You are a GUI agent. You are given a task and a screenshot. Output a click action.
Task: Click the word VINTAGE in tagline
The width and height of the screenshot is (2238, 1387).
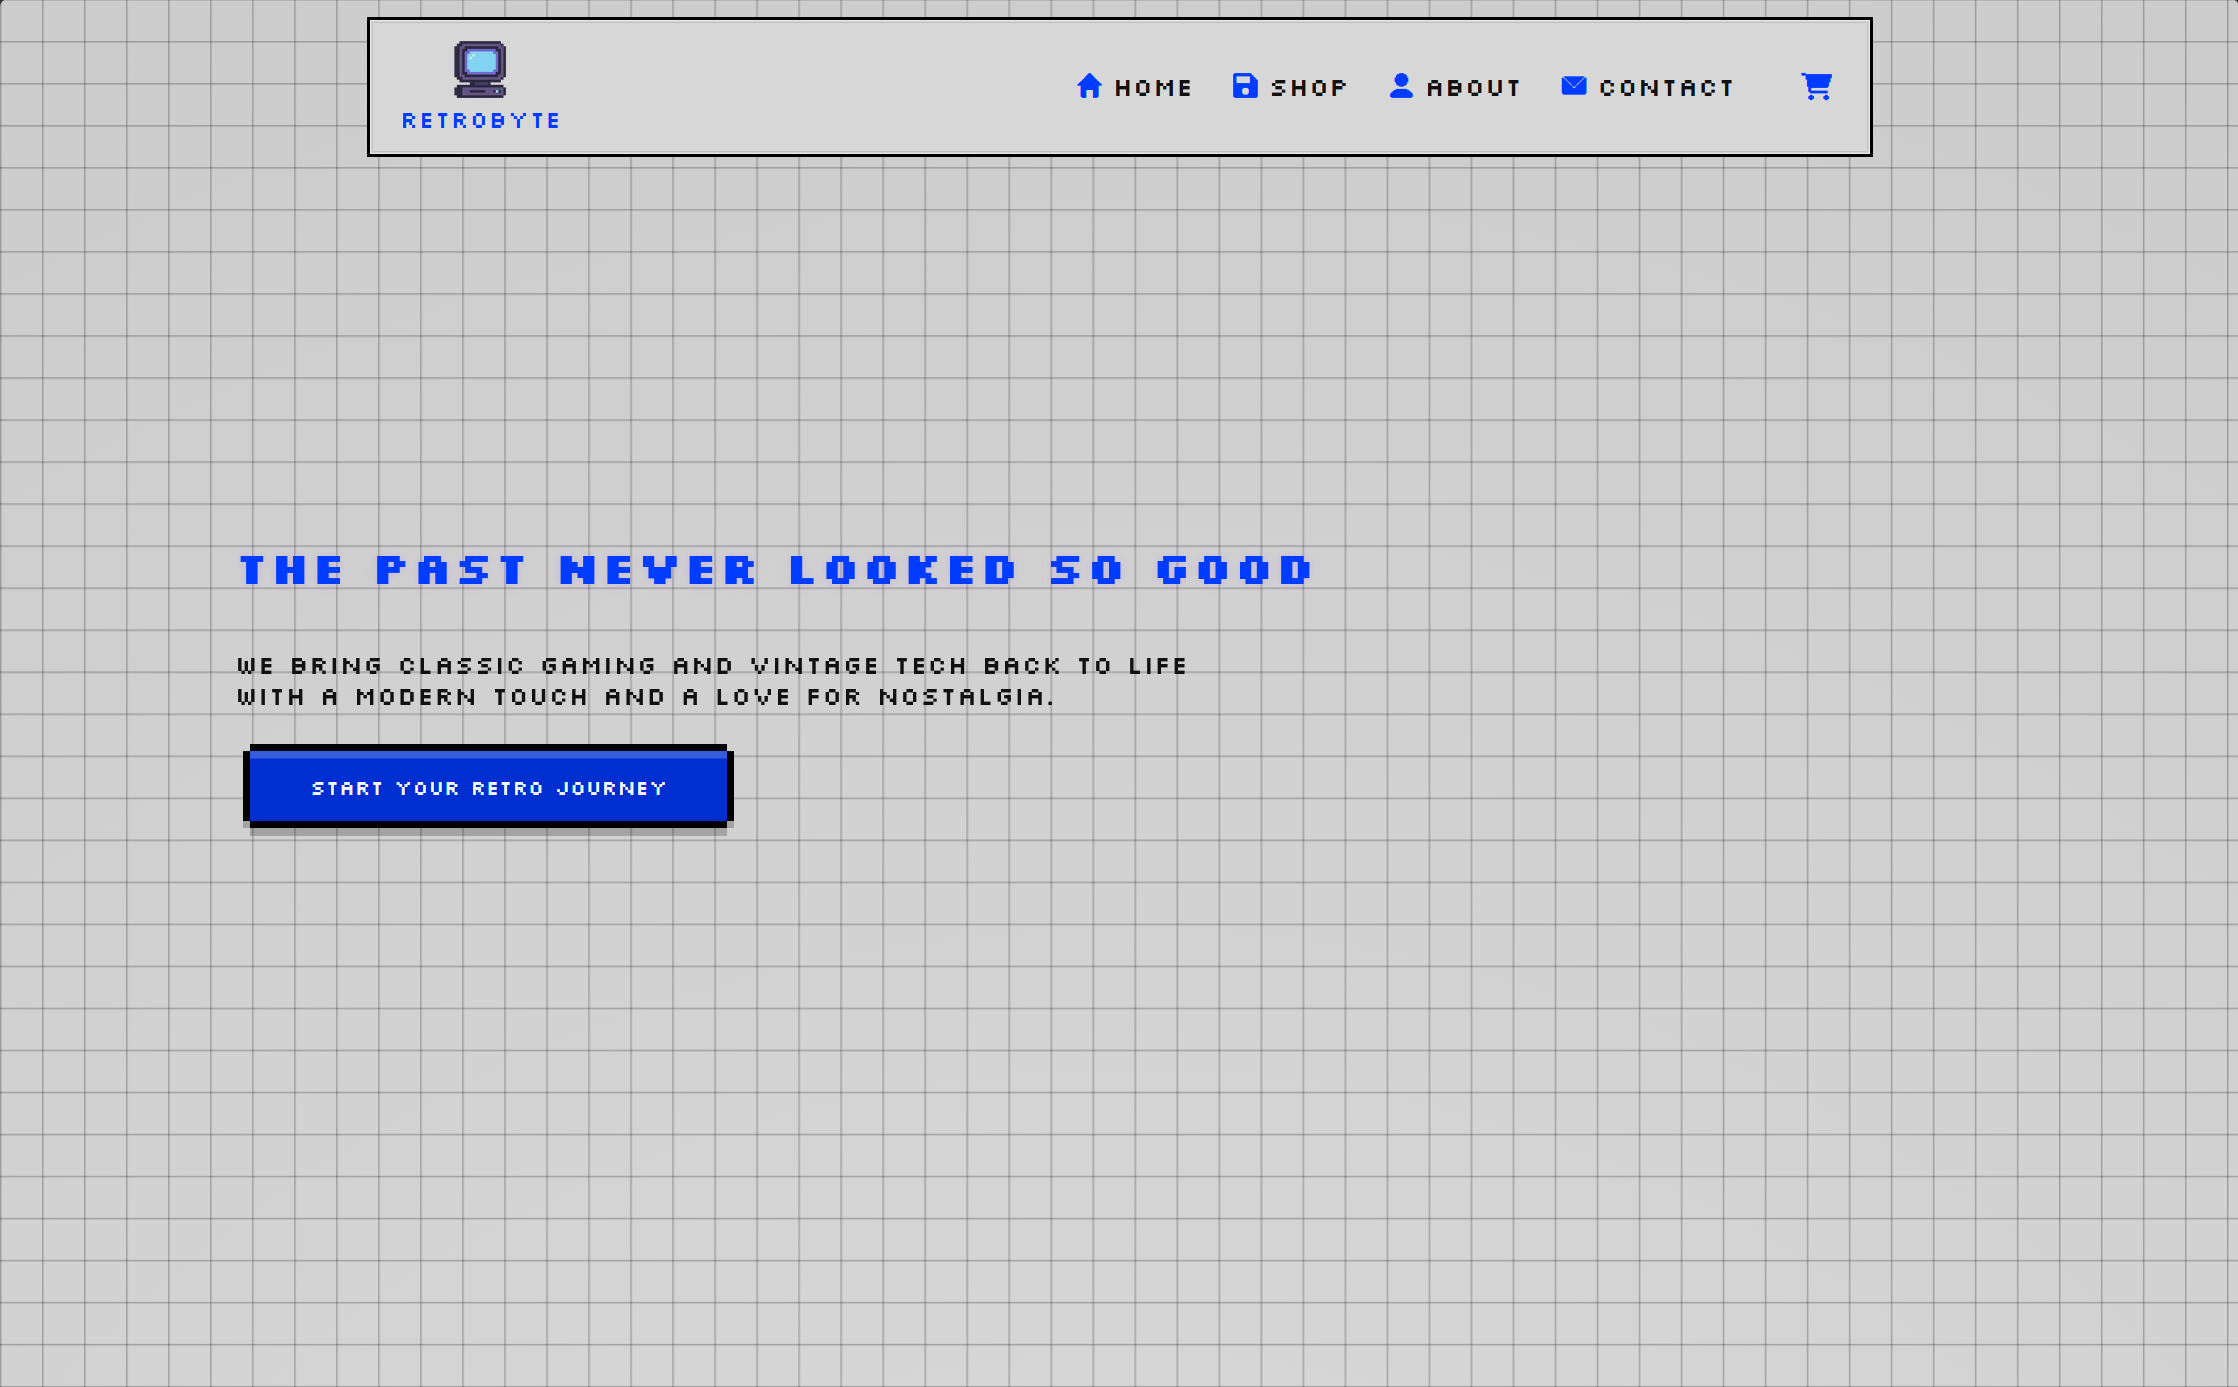click(815, 666)
